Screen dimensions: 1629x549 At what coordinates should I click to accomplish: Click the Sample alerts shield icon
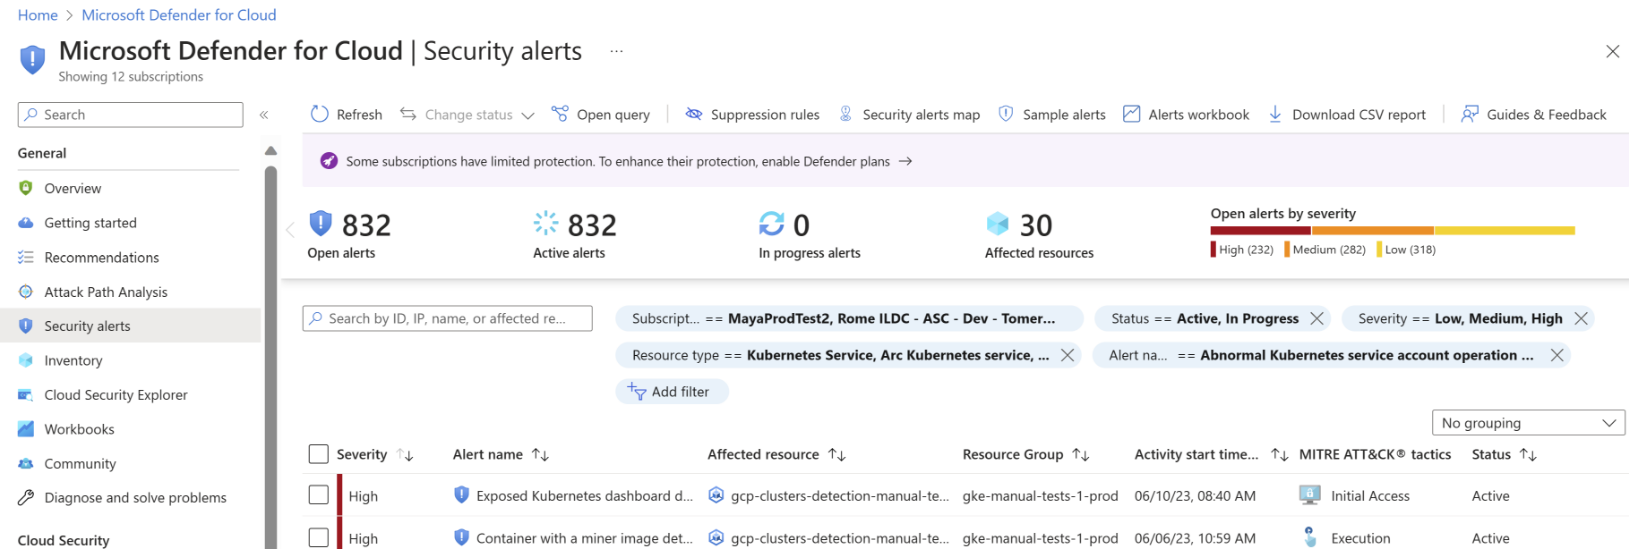point(1006,114)
